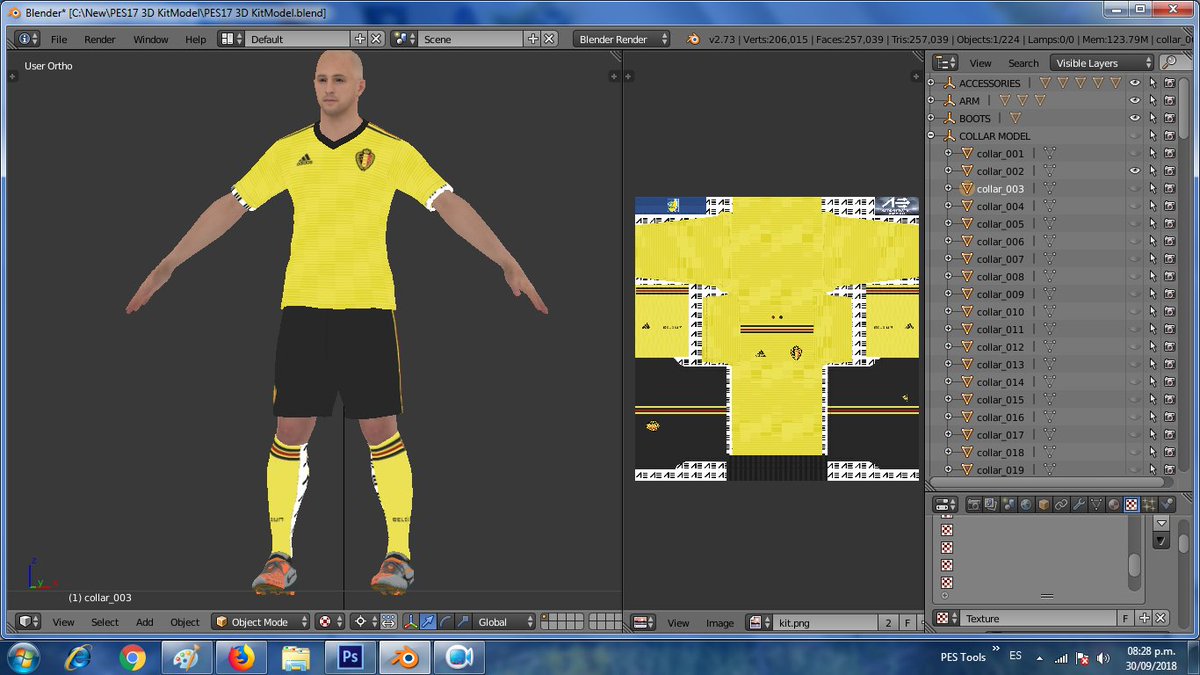
Task: Toggle visibility eye for collar_002
Action: tap(1135, 171)
